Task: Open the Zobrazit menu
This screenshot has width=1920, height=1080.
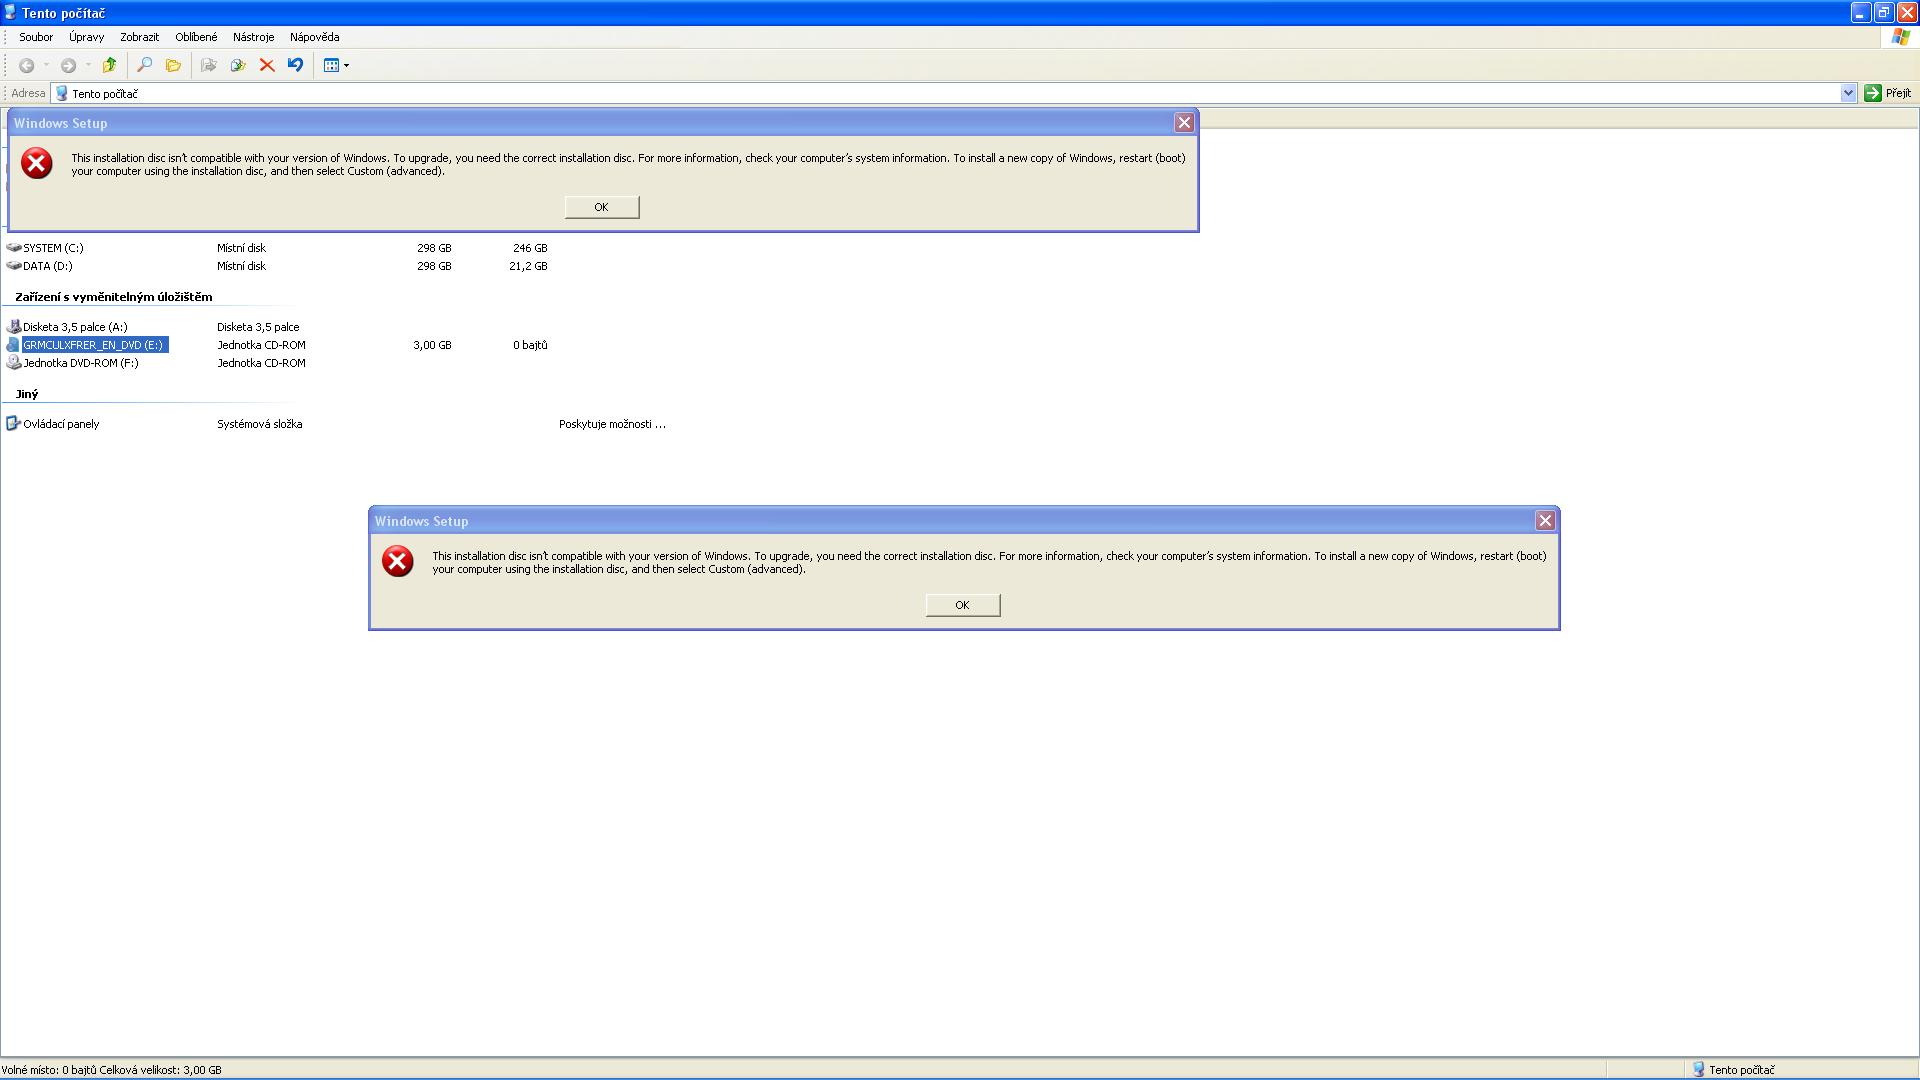Action: (x=140, y=37)
